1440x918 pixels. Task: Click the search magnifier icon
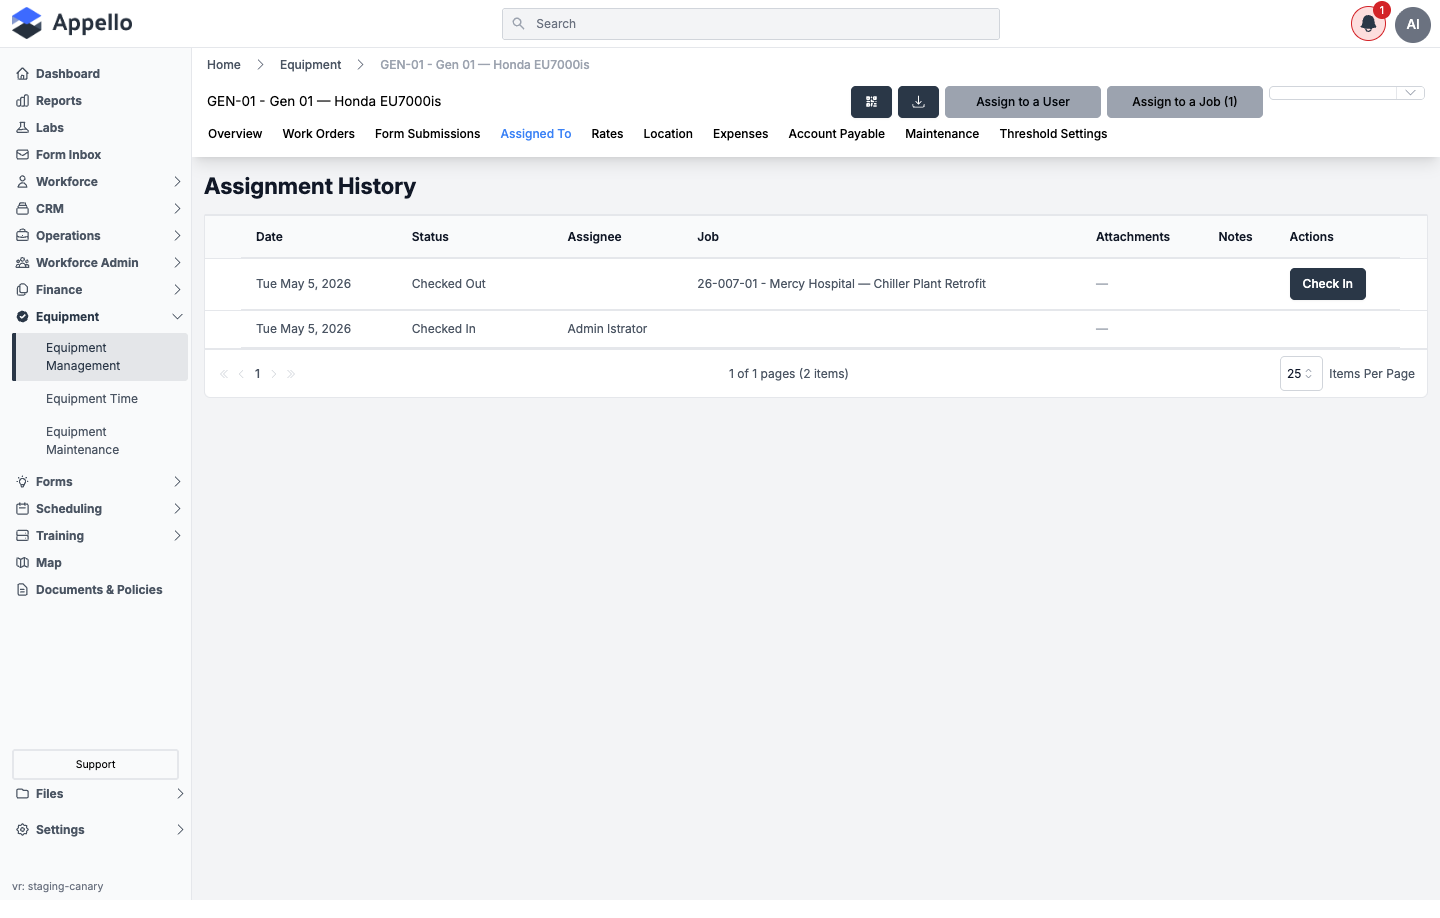click(x=518, y=24)
